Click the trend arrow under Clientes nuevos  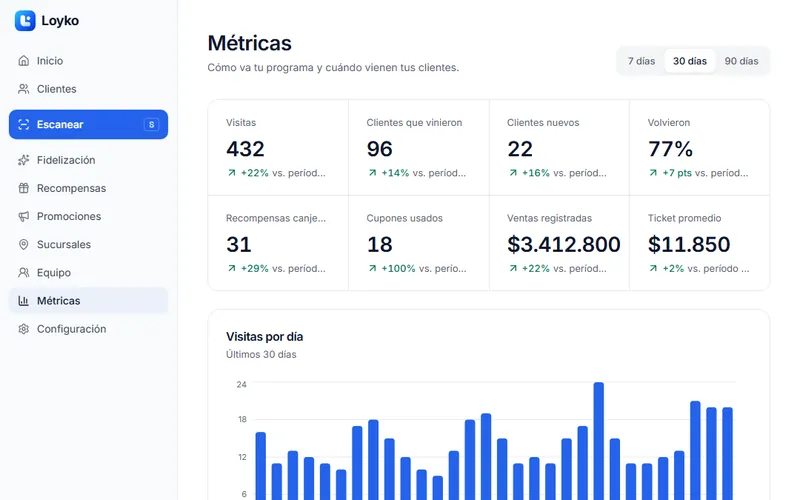[x=513, y=173]
